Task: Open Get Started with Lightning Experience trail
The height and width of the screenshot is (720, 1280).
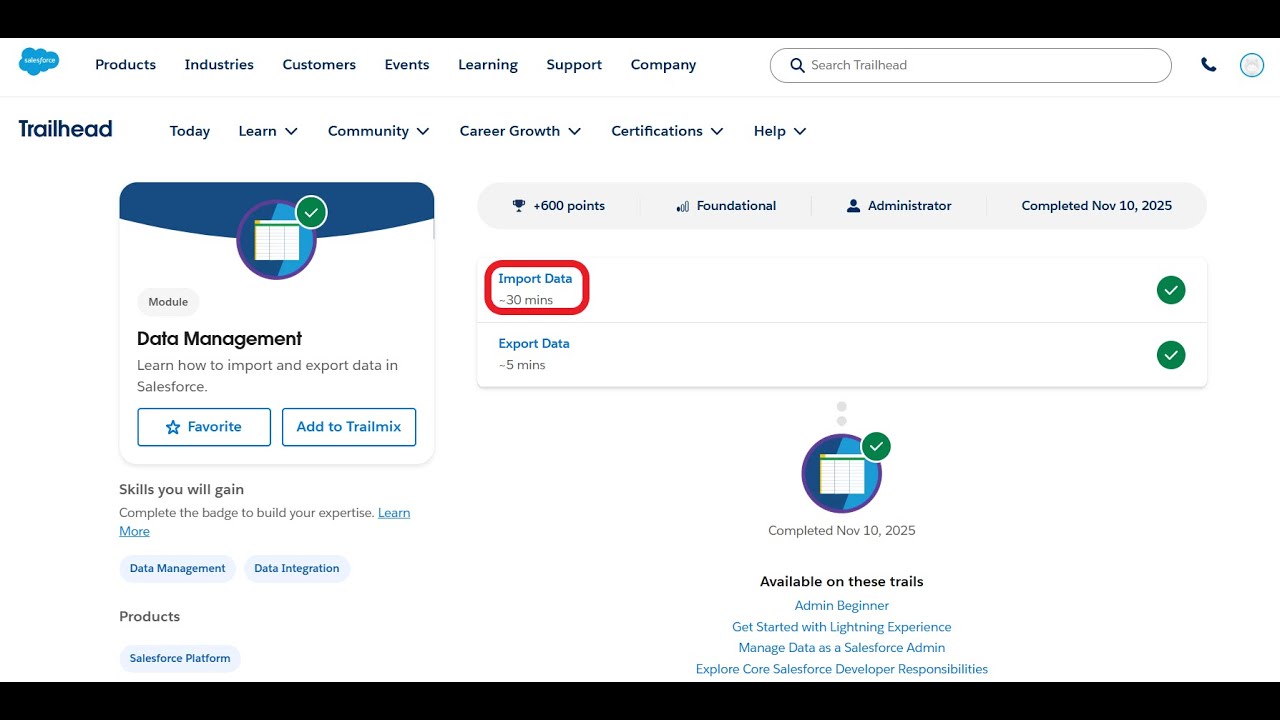Action: coord(842,627)
